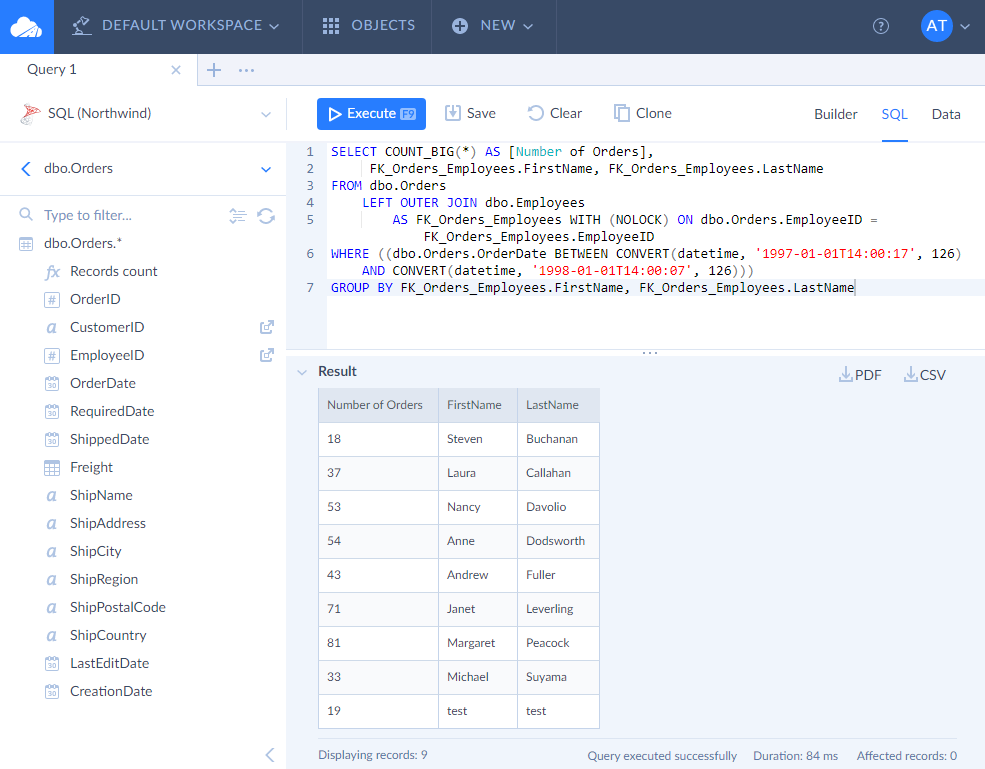Download results as CSV

[x=925, y=374]
